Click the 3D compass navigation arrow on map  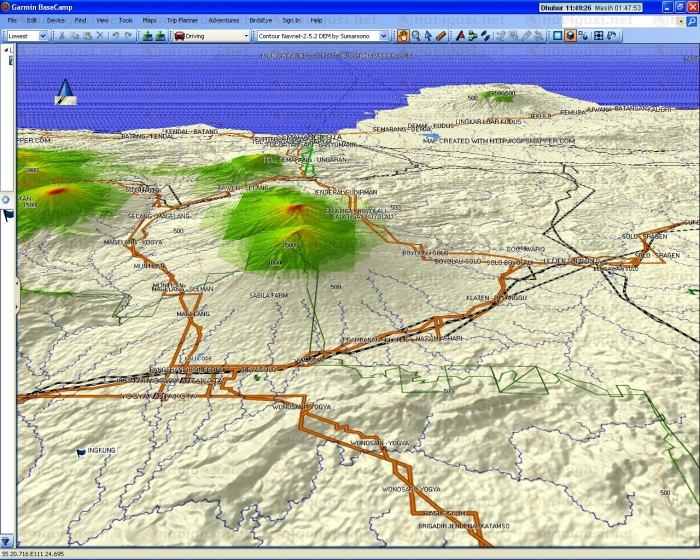[x=66, y=93]
